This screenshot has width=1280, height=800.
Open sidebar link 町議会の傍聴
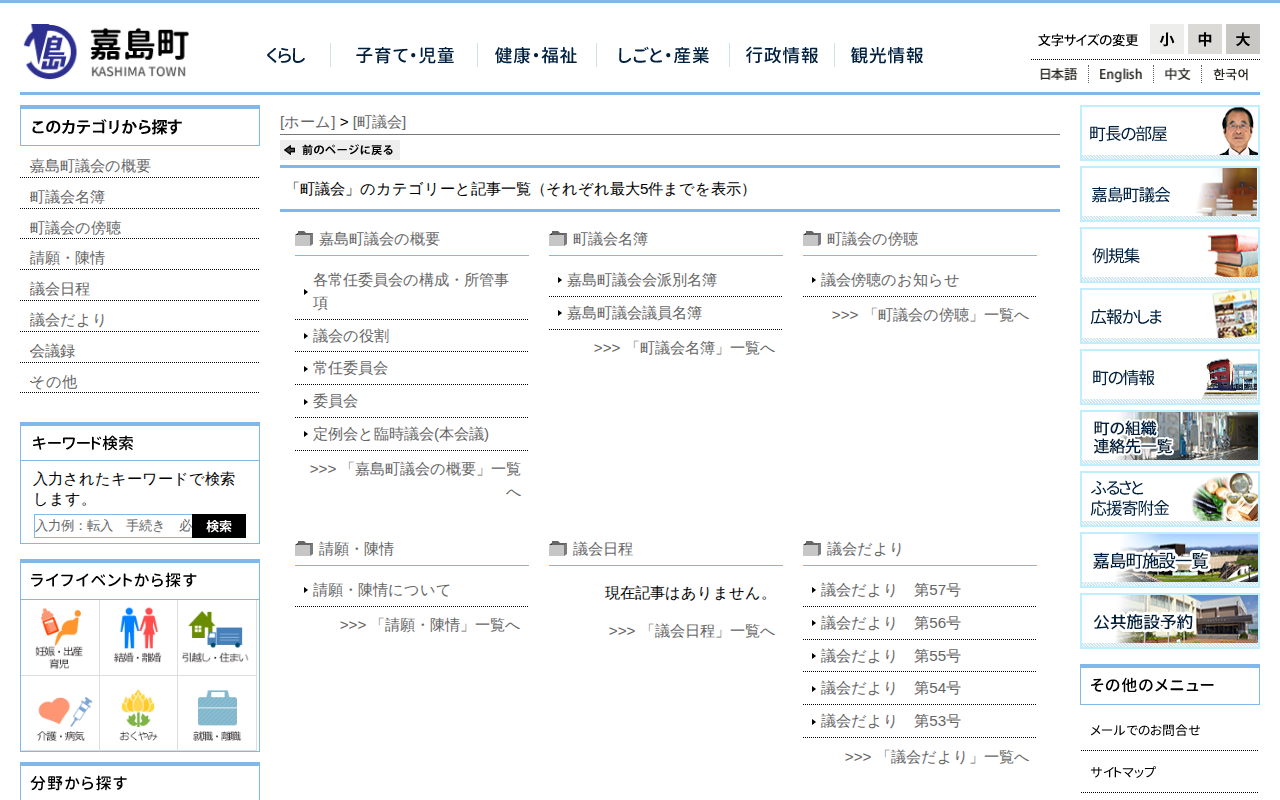[75, 228]
